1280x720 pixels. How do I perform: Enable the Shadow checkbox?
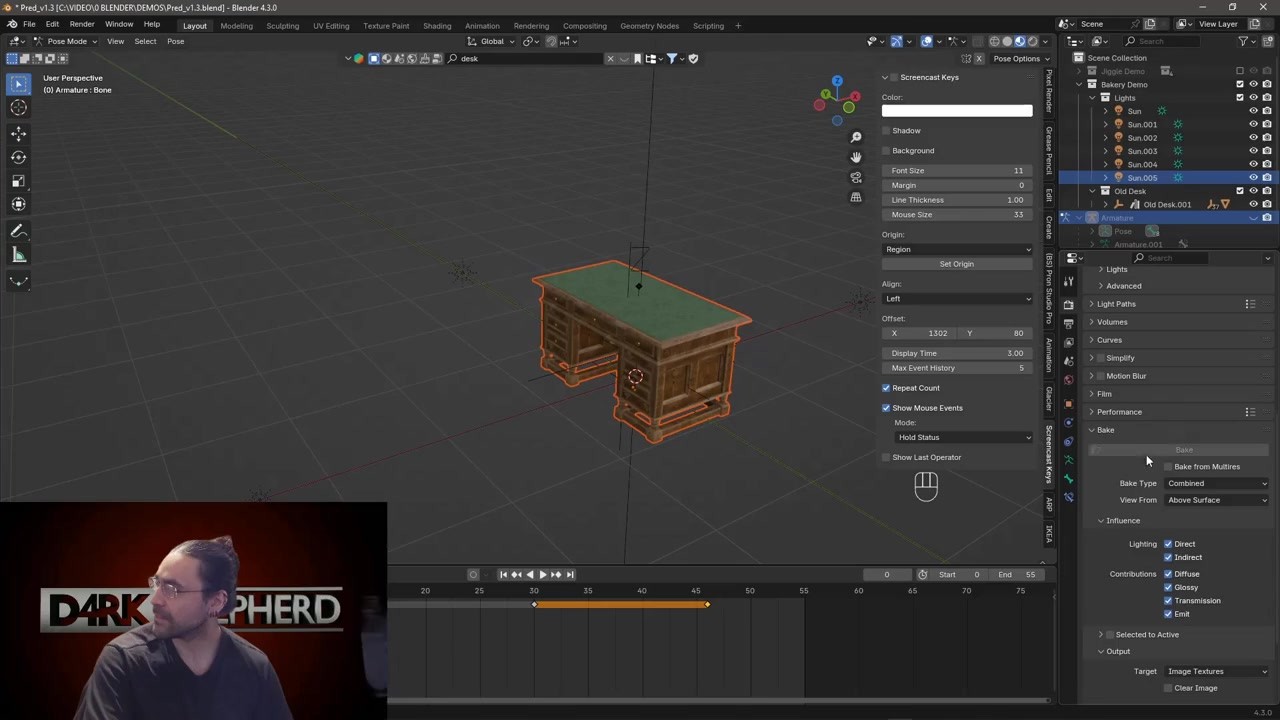(886, 131)
